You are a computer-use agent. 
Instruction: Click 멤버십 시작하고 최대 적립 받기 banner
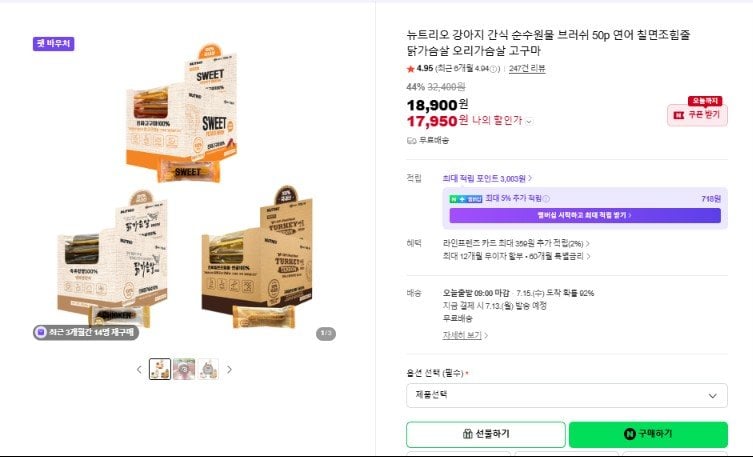click(x=585, y=216)
